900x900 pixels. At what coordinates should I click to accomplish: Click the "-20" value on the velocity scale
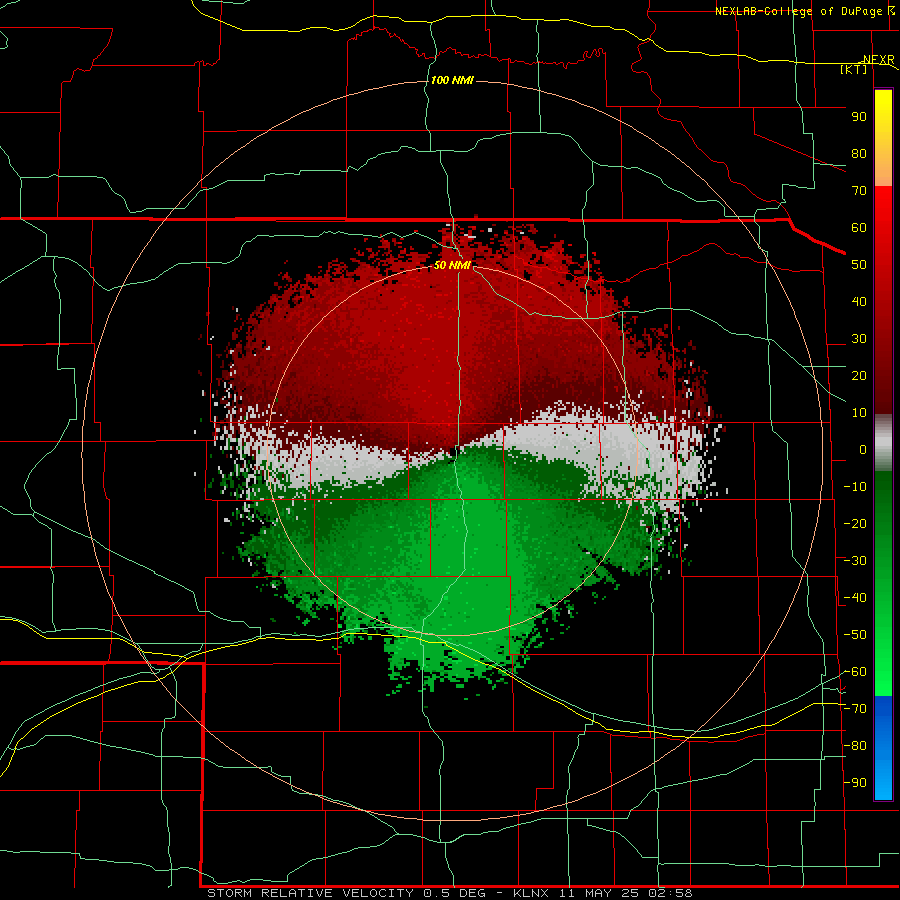point(855,524)
